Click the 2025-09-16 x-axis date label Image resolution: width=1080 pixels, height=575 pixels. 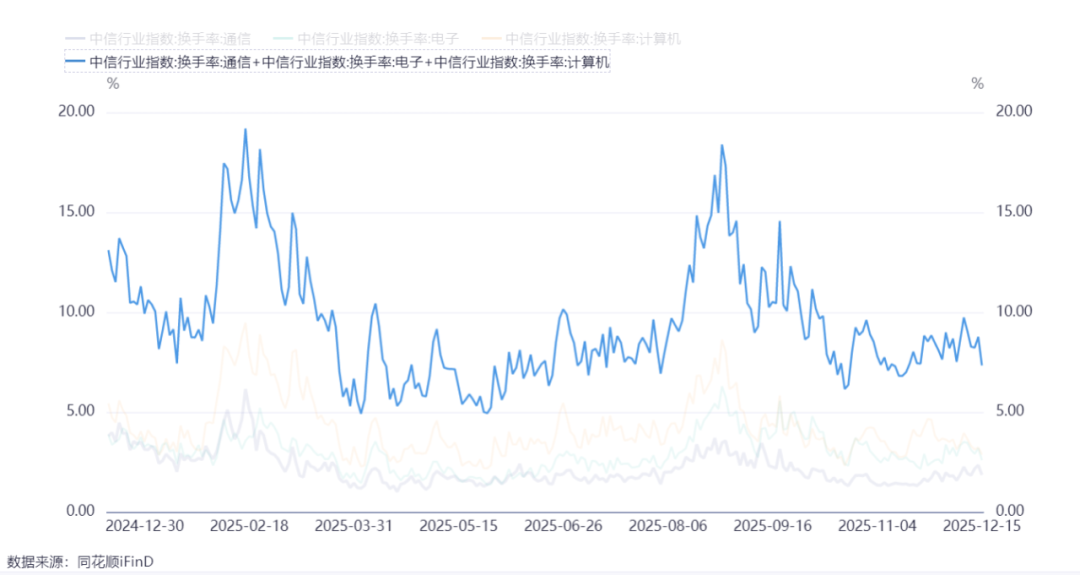coord(773,526)
